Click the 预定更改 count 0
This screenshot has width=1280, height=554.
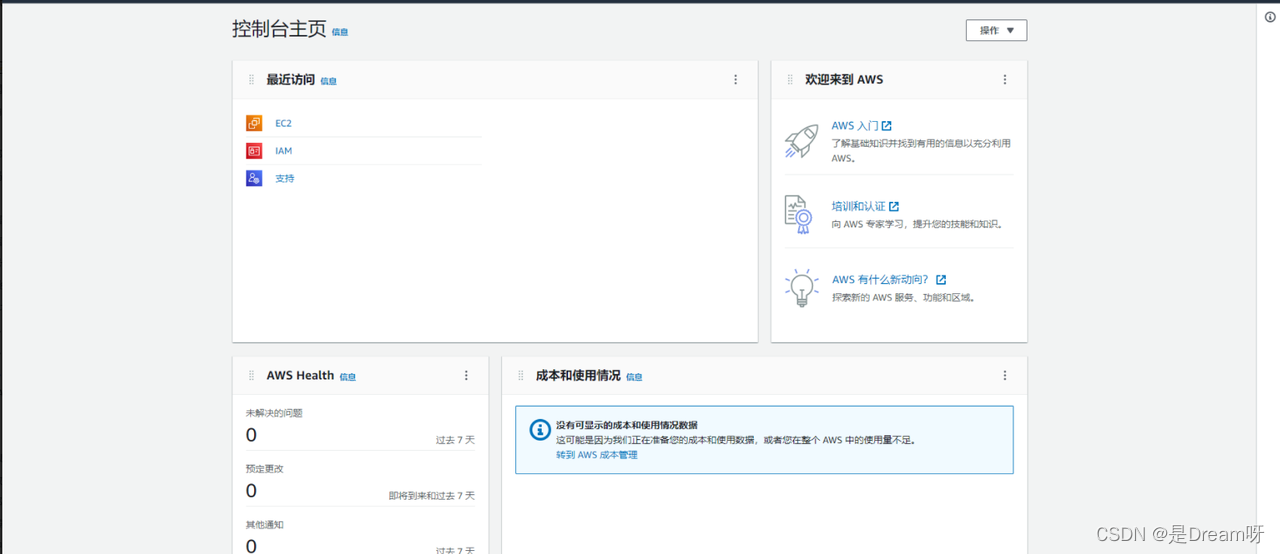(251, 491)
